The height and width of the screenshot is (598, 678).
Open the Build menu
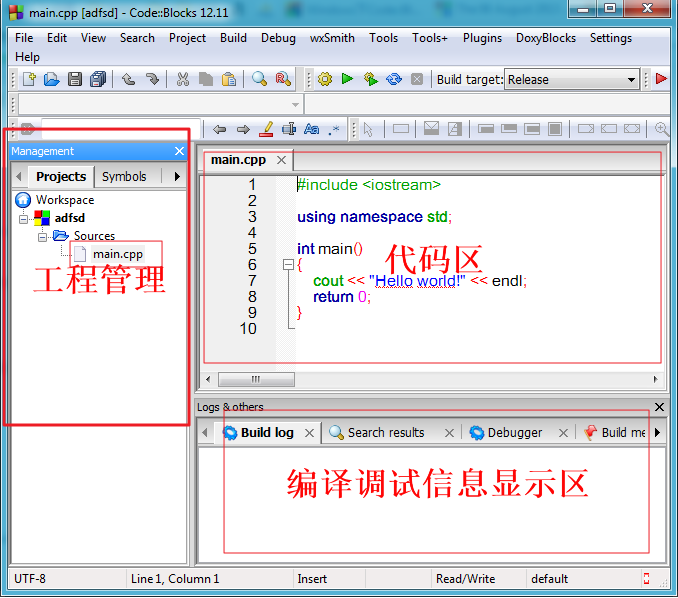click(233, 38)
